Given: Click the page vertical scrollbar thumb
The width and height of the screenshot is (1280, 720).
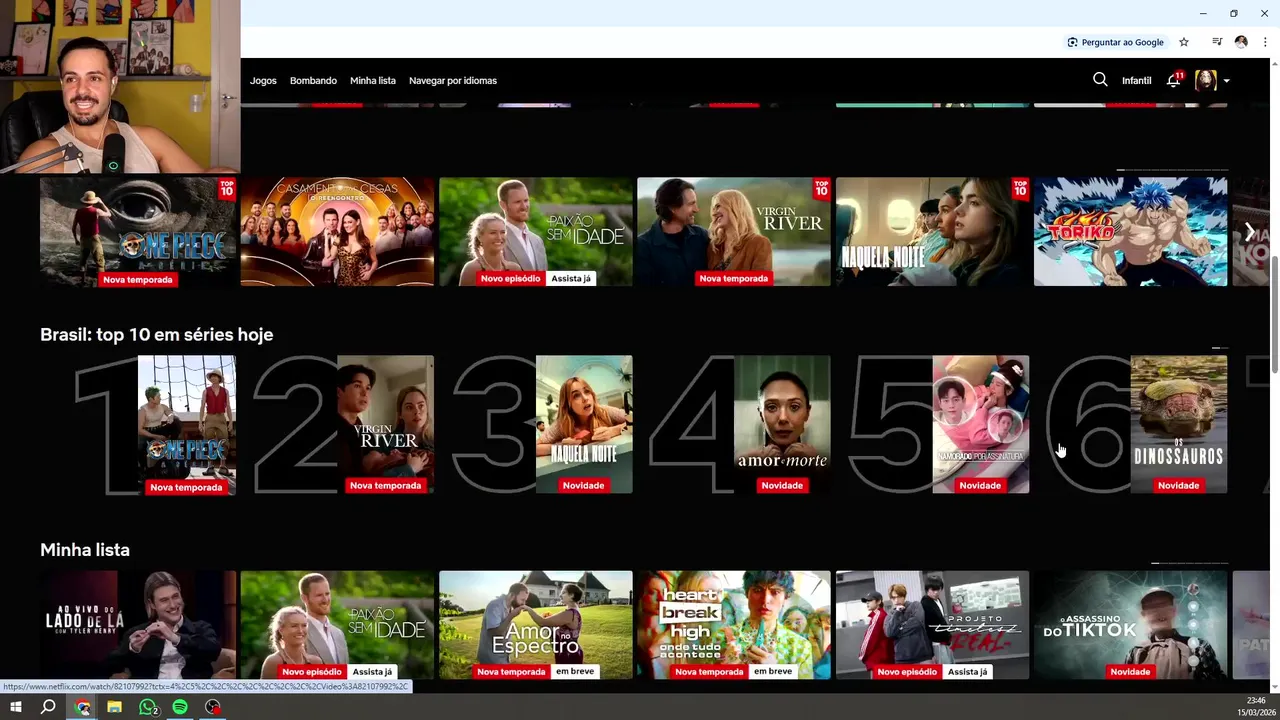Looking at the screenshot, I should [1273, 315].
